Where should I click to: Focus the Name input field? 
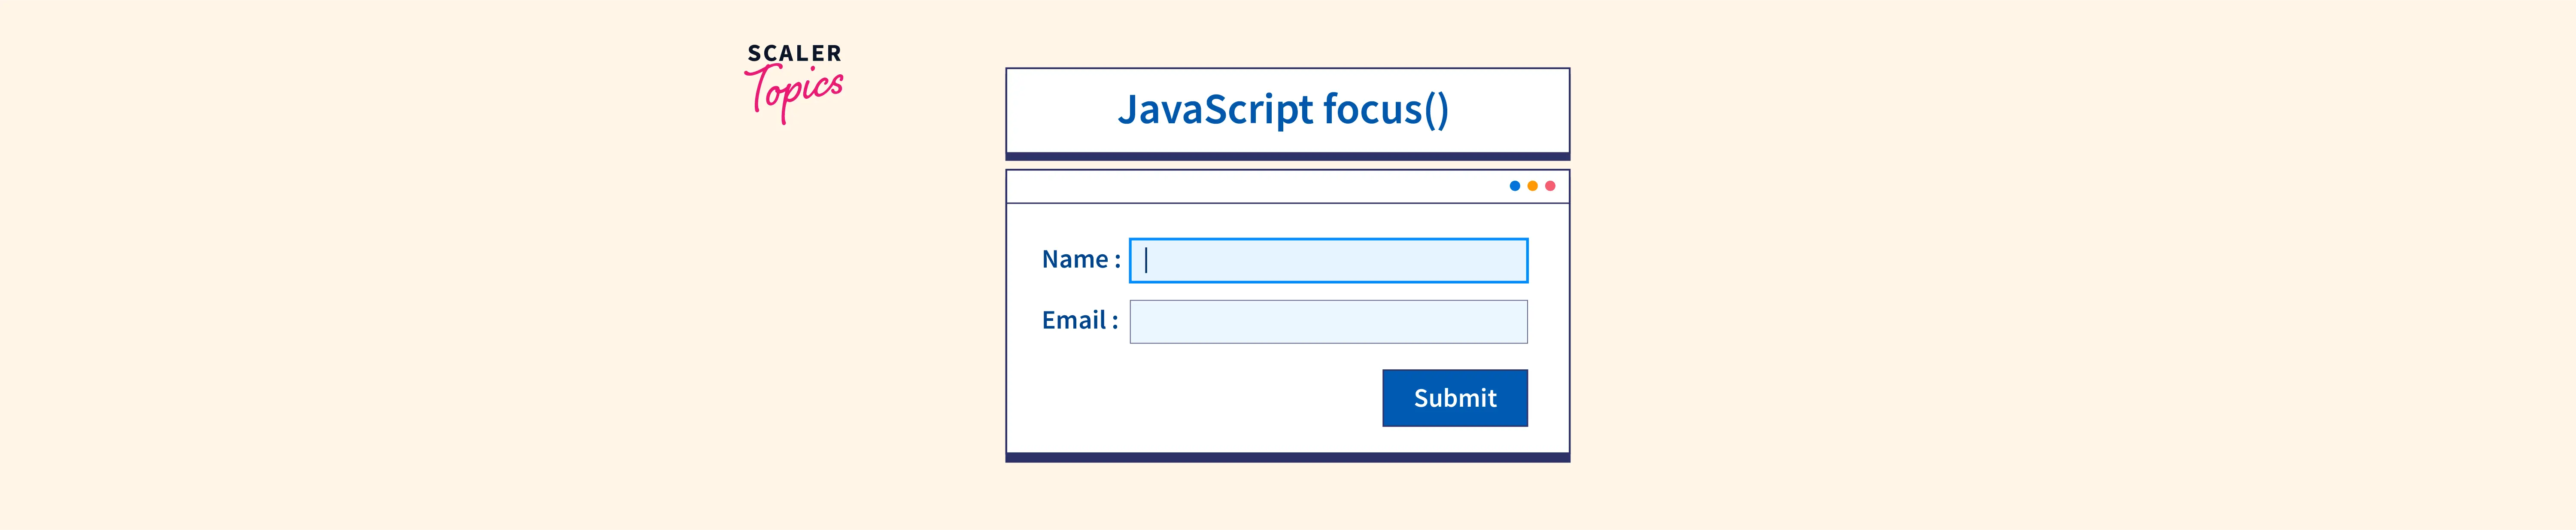click(1328, 260)
